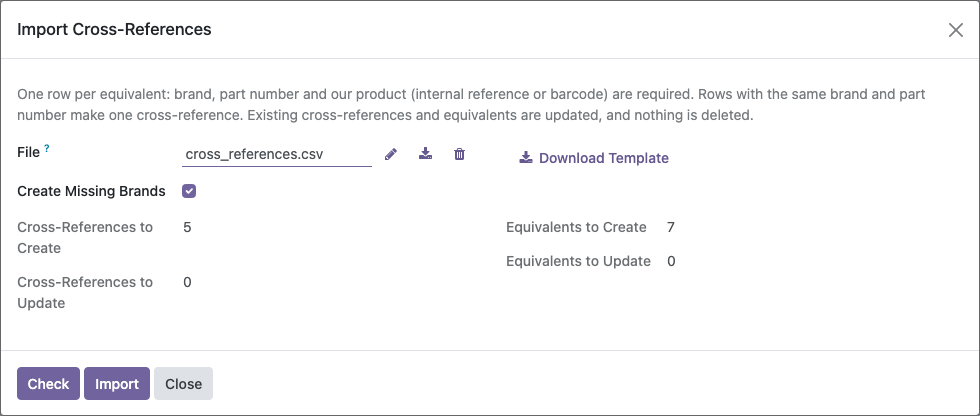Click the 'One row per equivalent' help text
This screenshot has width=980, height=416.
click(471, 105)
